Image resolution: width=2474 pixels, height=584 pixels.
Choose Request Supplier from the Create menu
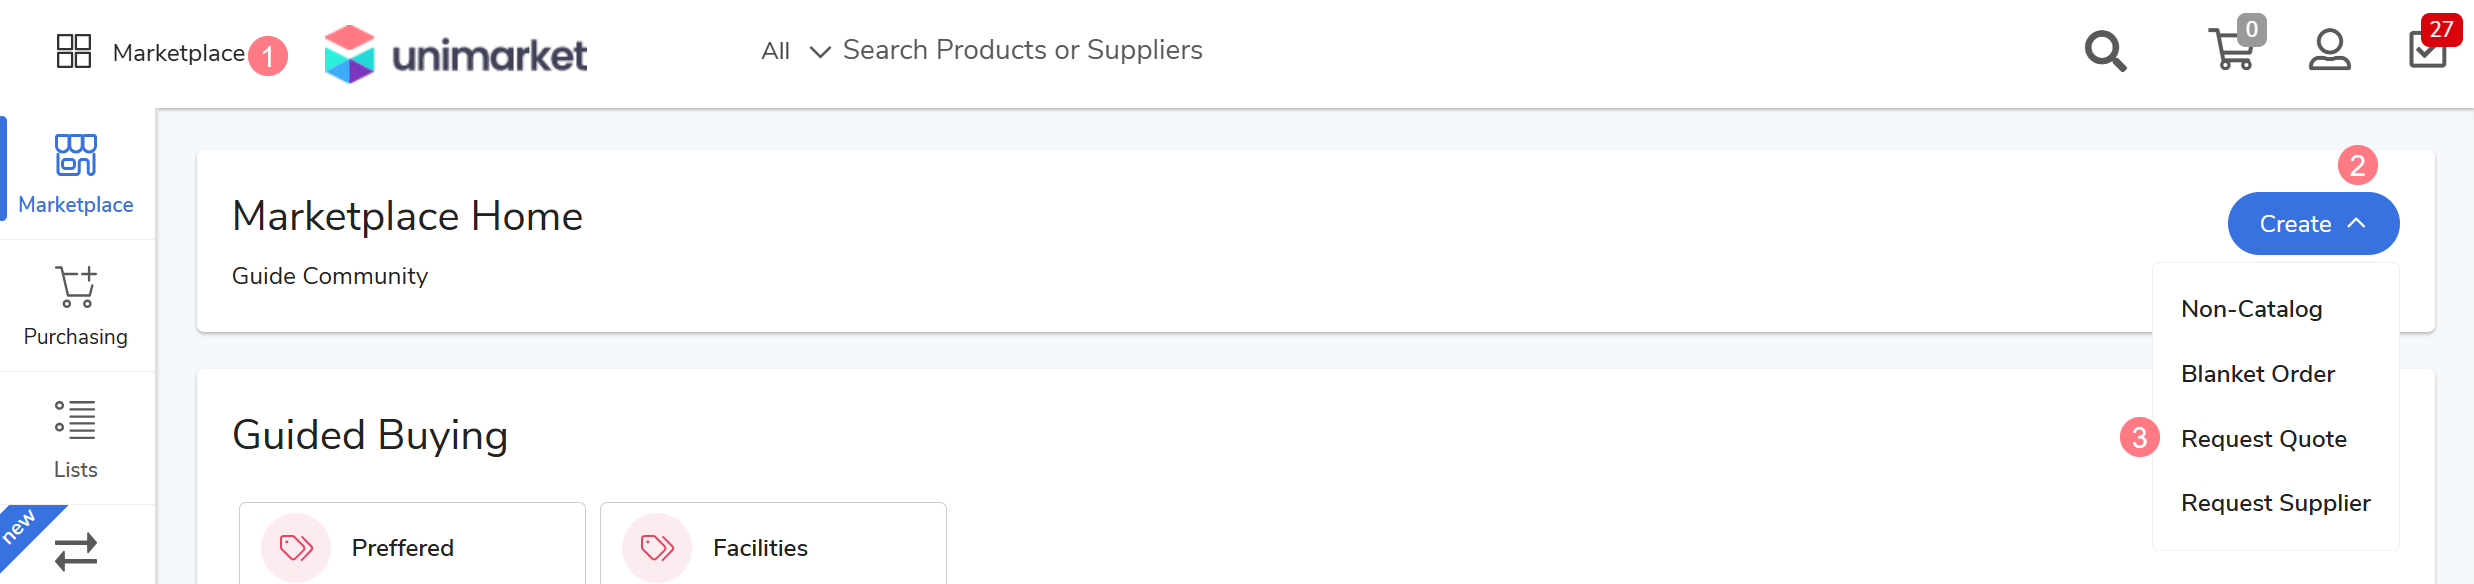point(2276,503)
